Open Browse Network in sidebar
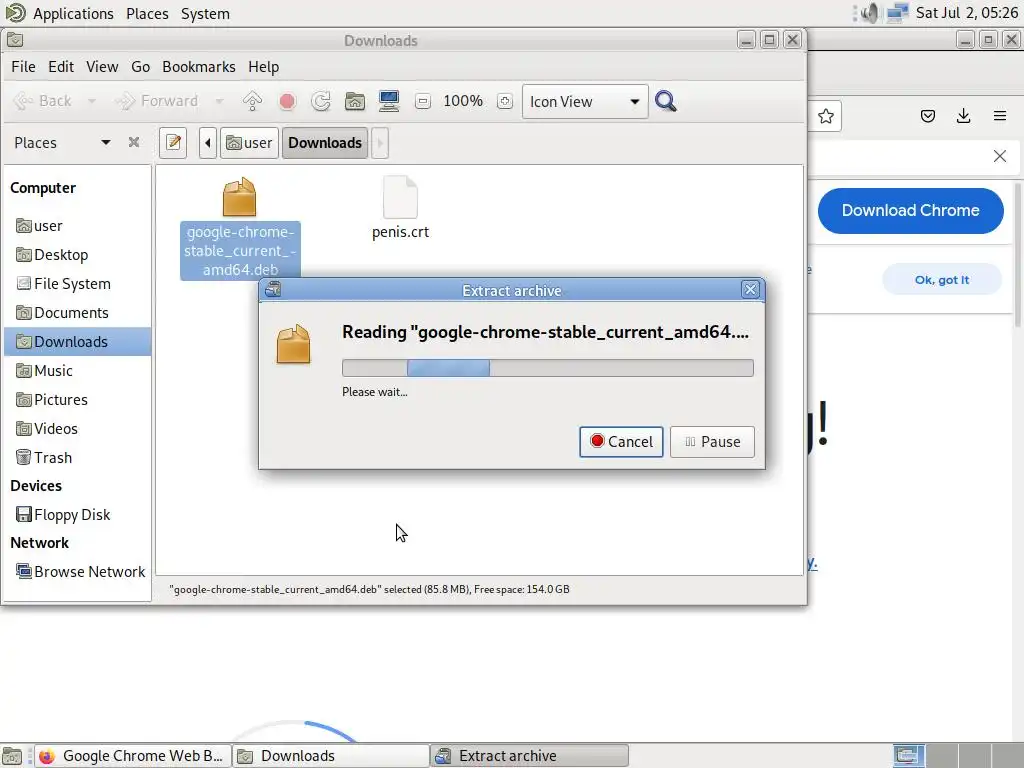1024x768 pixels. coord(77,571)
